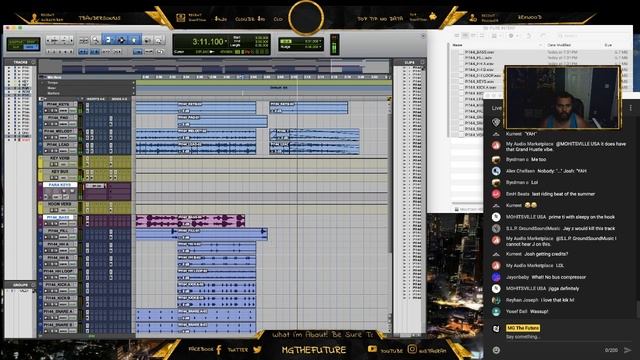
Task: Sort Finder list by Date Modified column
Action: coord(559,45)
